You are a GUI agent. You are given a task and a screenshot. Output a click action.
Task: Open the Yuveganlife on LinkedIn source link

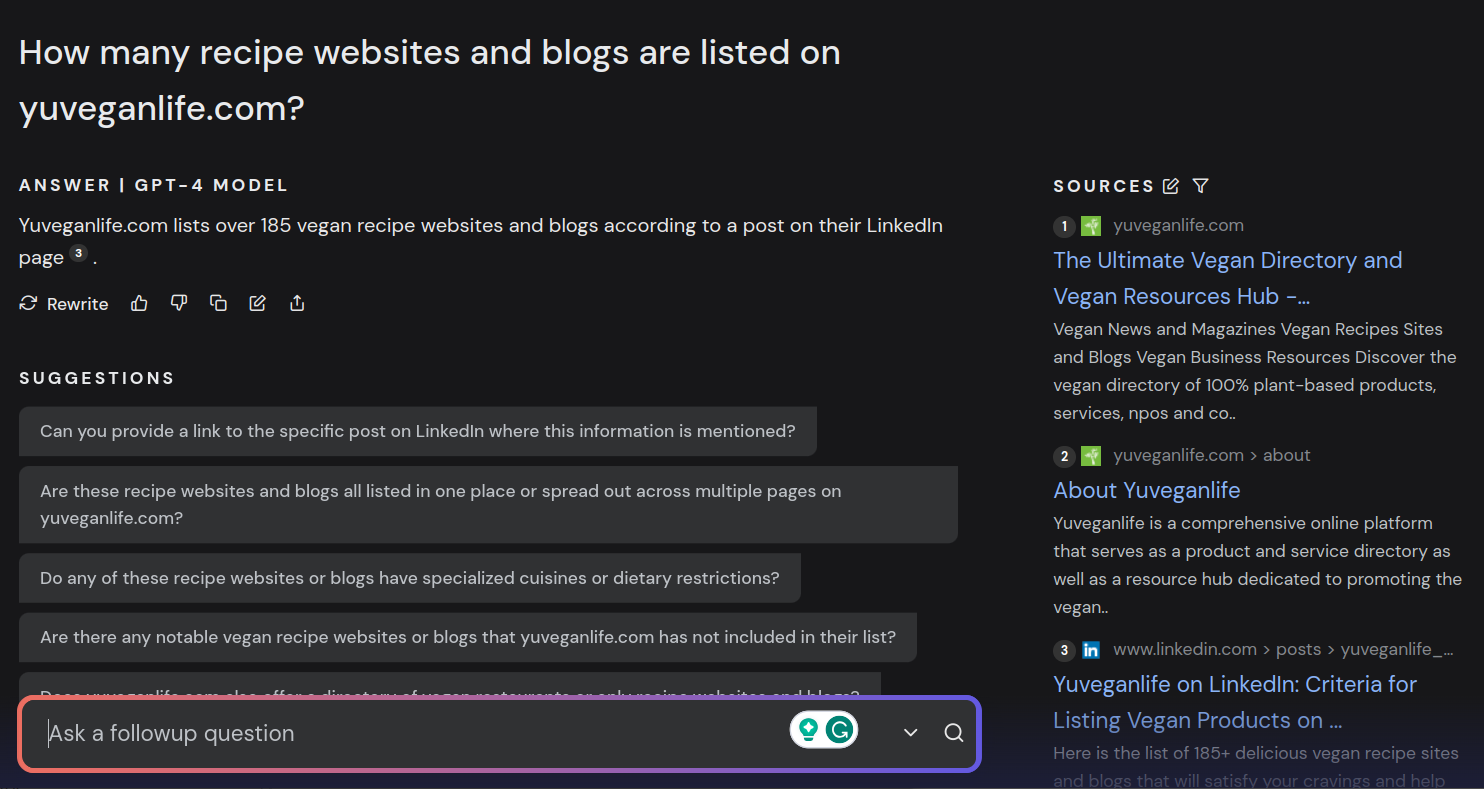pos(1235,702)
